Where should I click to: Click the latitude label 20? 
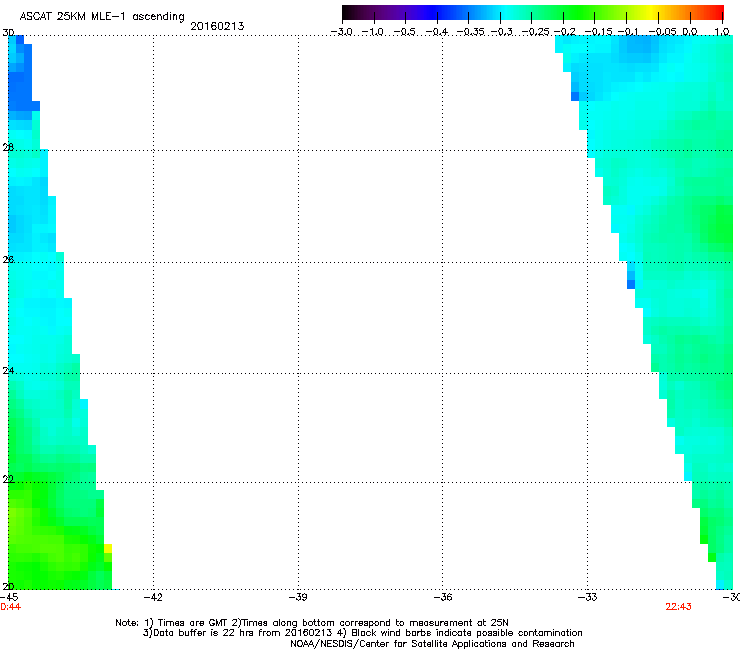[8, 586]
